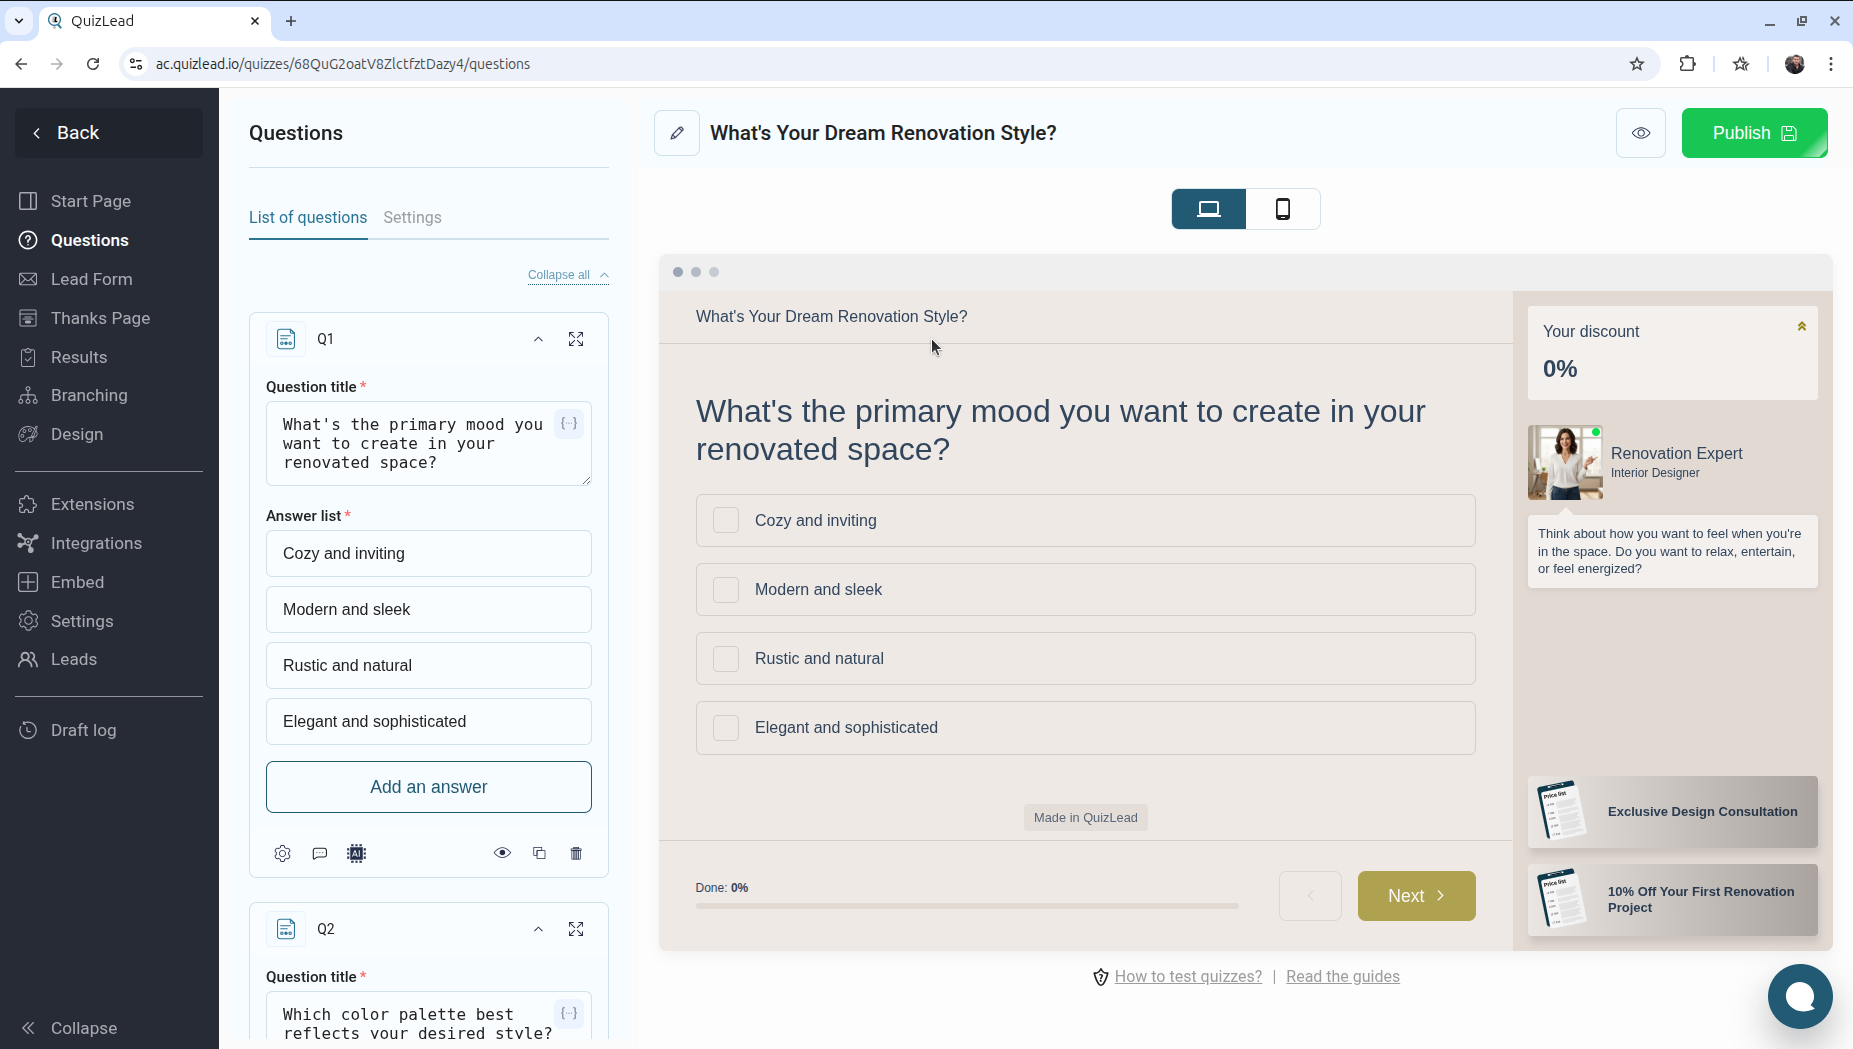The width and height of the screenshot is (1853, 1049).
Task: Open Q1 settings gear icon
Action: [x=282, y=853]
